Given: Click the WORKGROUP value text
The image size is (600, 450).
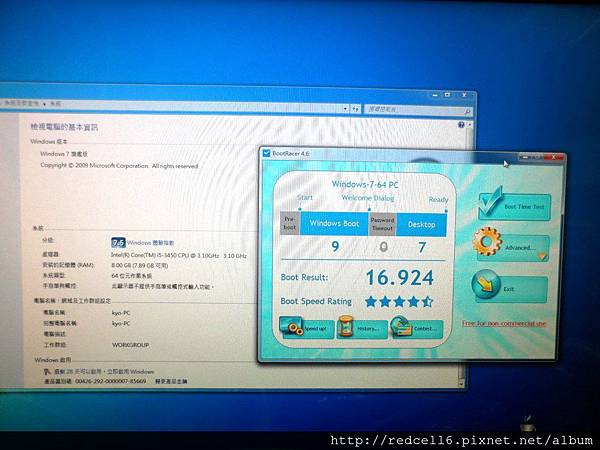Looking at the screenshot, I should point(130,345).
